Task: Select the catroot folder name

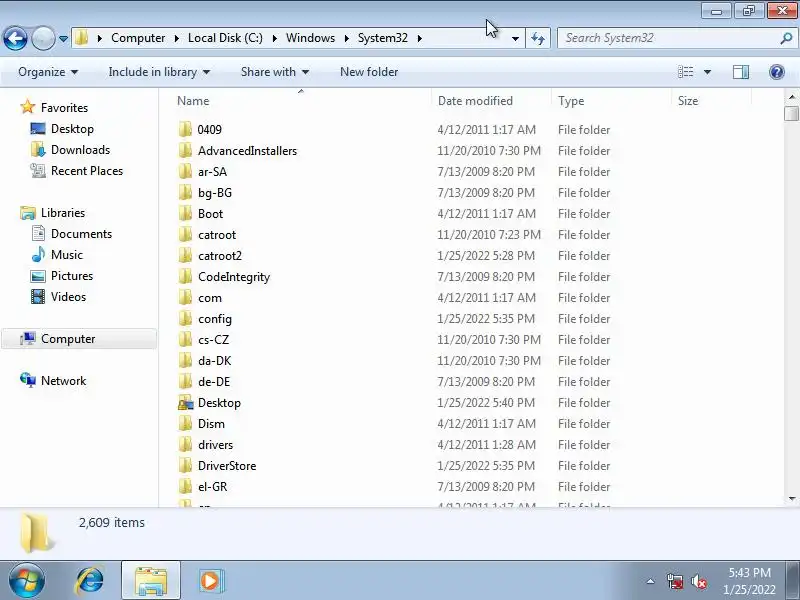Action: [217, 235]
